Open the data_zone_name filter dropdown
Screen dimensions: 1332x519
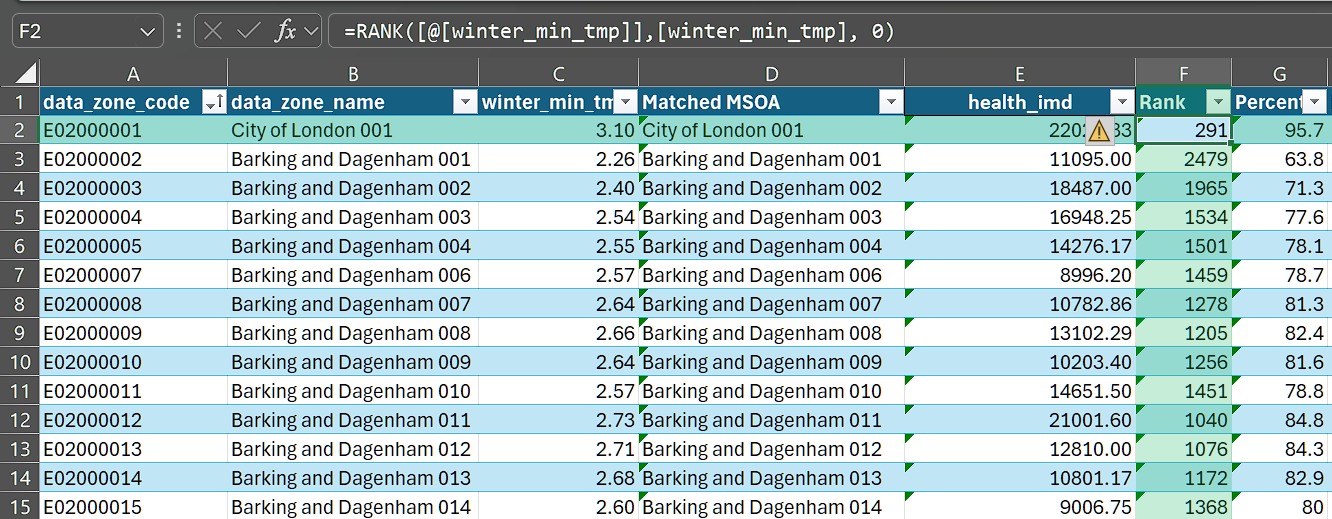[x=465, y=102]
